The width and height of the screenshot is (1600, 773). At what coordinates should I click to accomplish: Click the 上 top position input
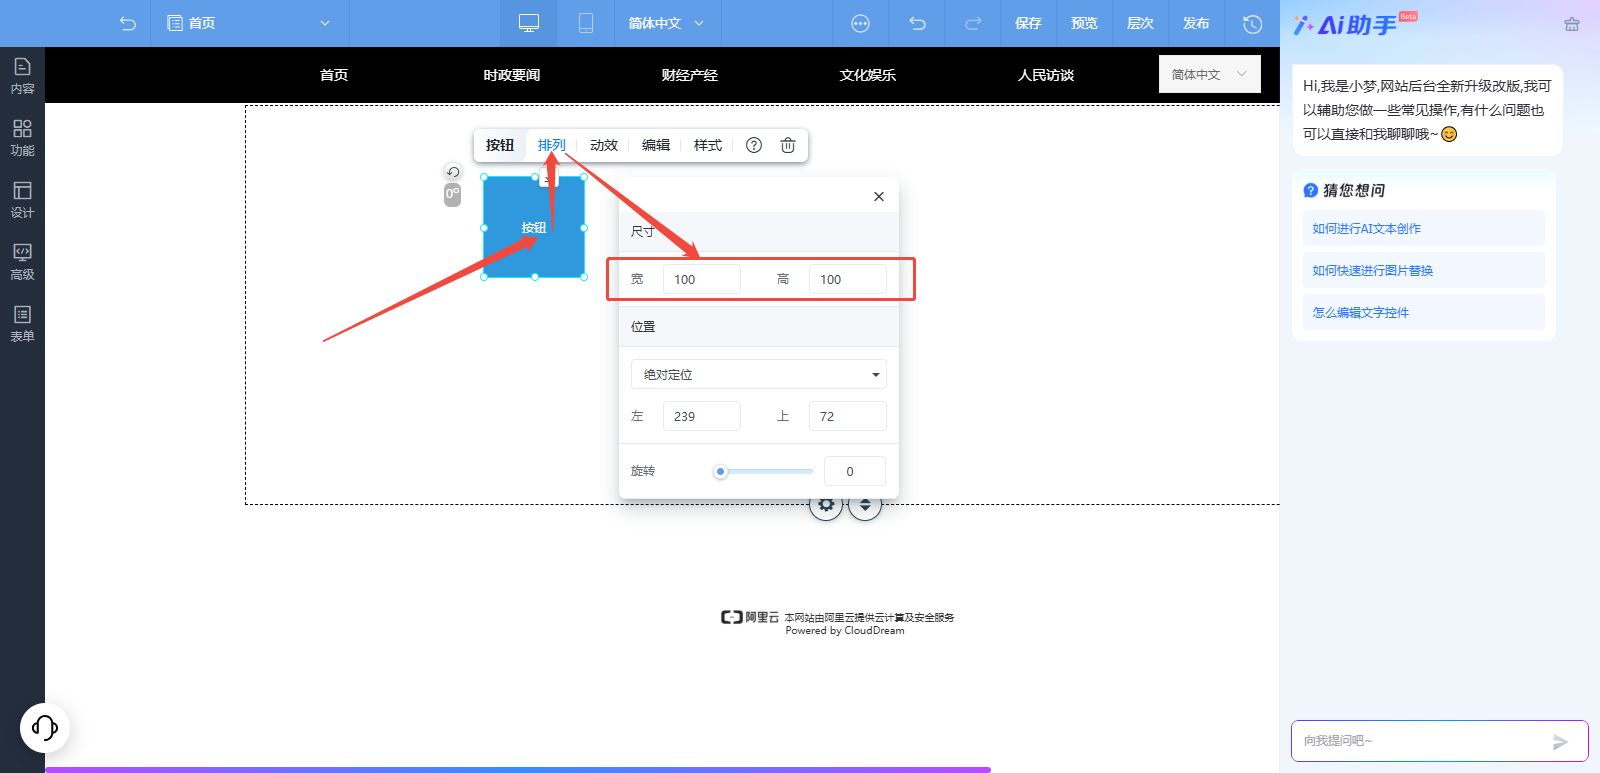848,416
